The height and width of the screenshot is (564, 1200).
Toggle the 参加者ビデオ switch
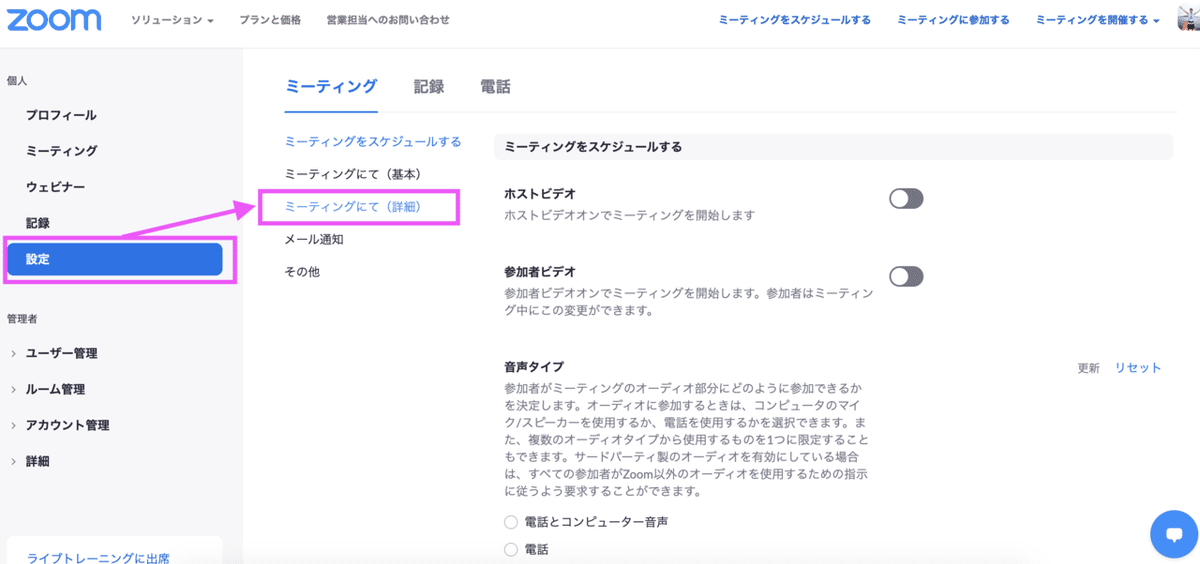tap(906, 276)
